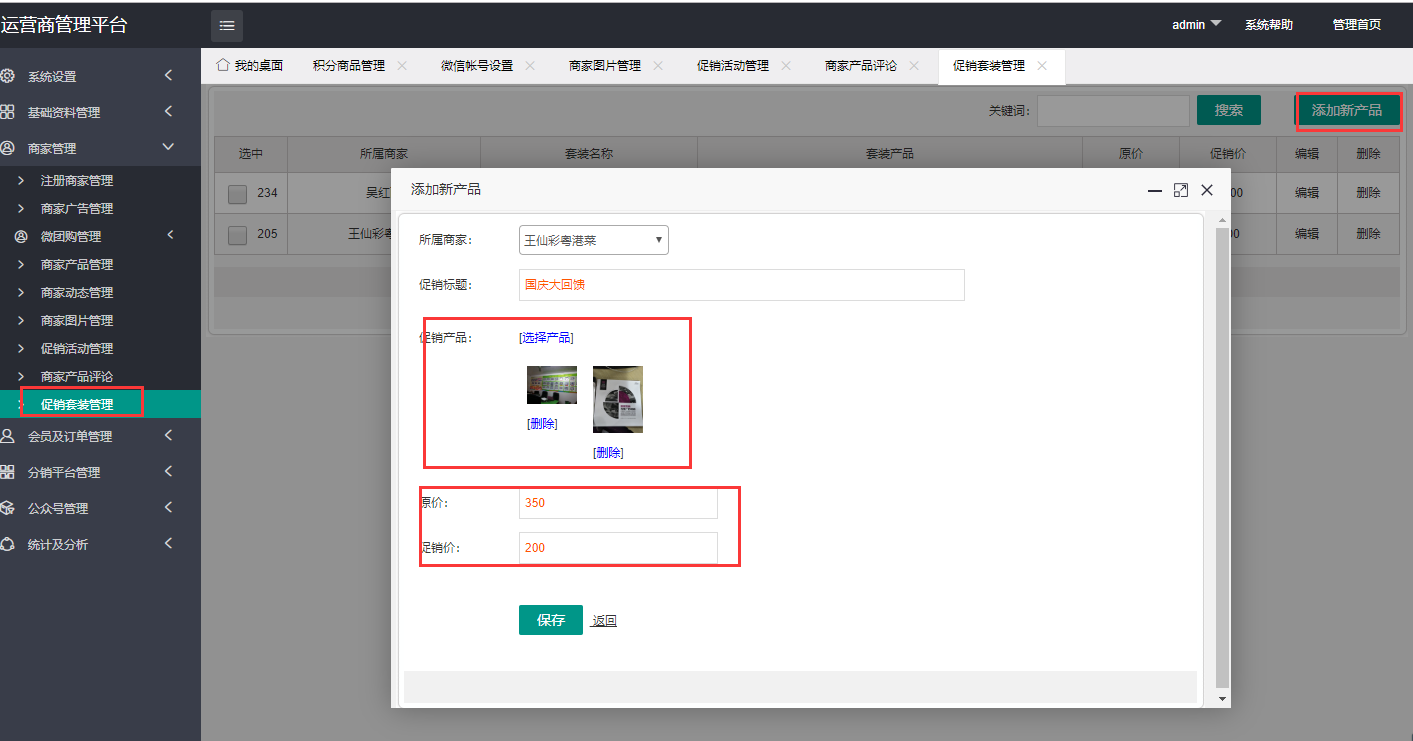Click the 促销价 input field
Screen dimensions: 1413x741
[x=618, y=548]
